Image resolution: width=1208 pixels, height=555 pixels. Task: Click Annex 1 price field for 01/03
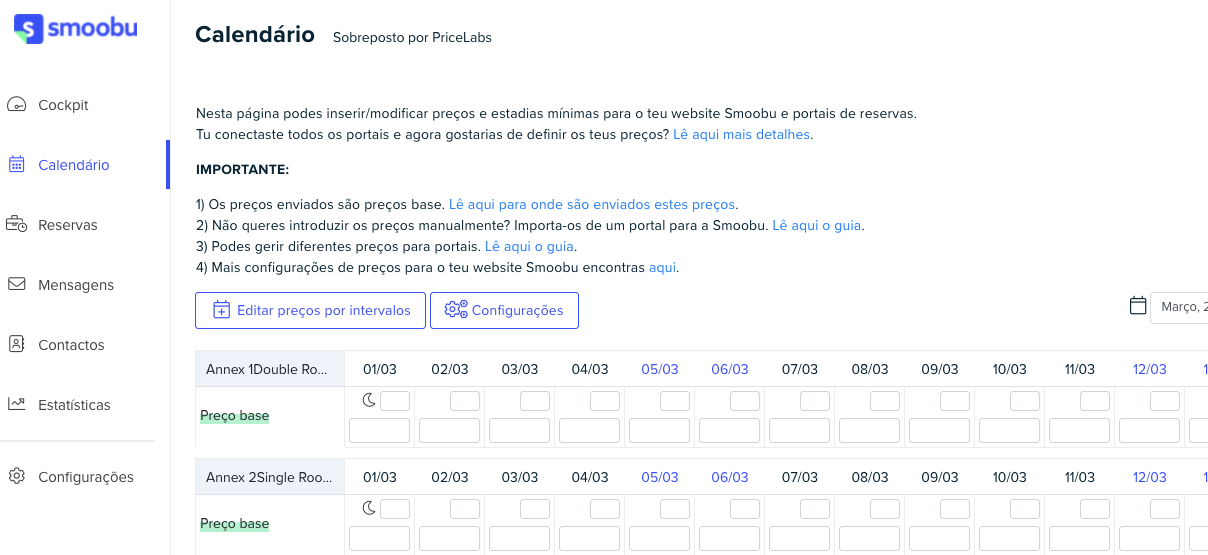(379, 431)
